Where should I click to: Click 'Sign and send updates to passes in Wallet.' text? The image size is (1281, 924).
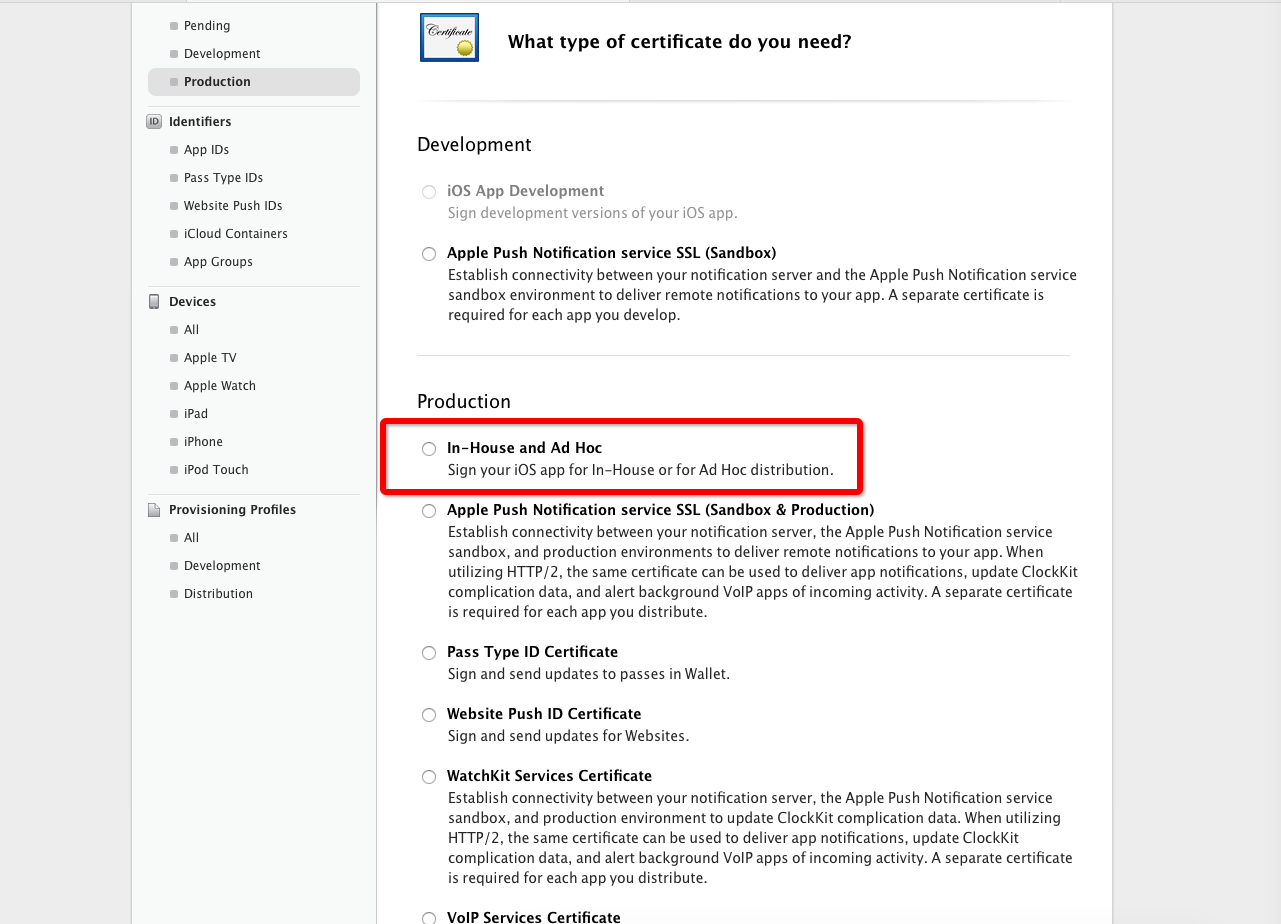click(x=589, y=674)
